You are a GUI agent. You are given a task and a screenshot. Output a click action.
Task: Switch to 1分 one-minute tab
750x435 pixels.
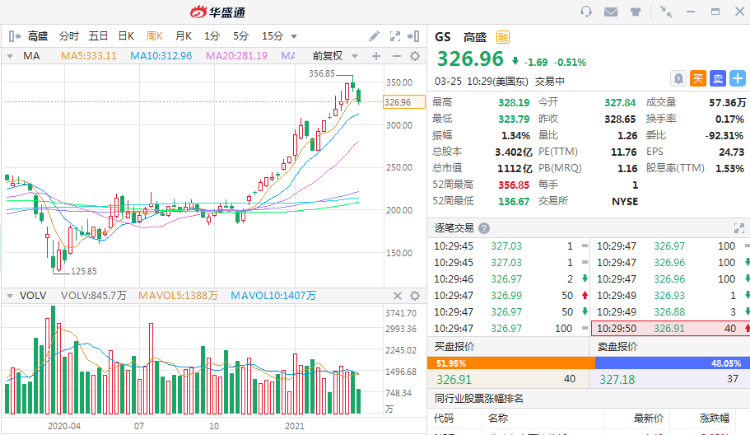212,36
